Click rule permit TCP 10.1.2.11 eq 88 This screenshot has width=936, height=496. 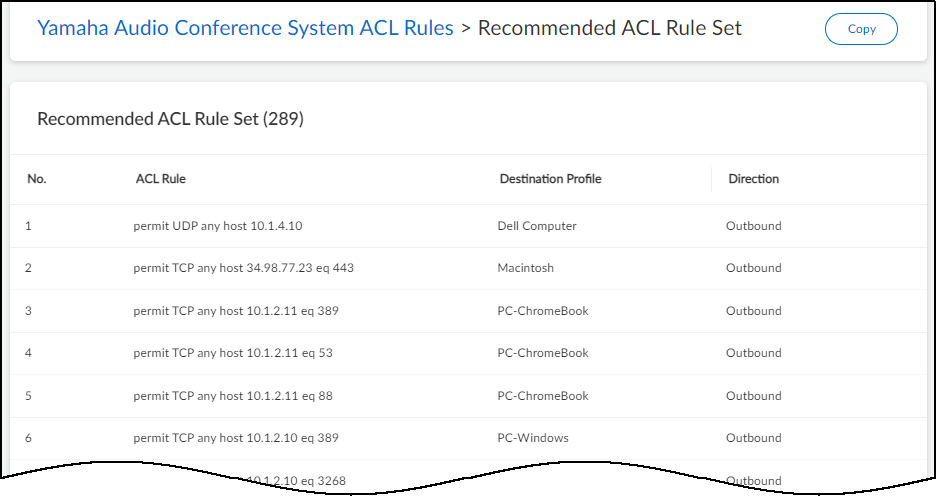[x=233, y=396]
